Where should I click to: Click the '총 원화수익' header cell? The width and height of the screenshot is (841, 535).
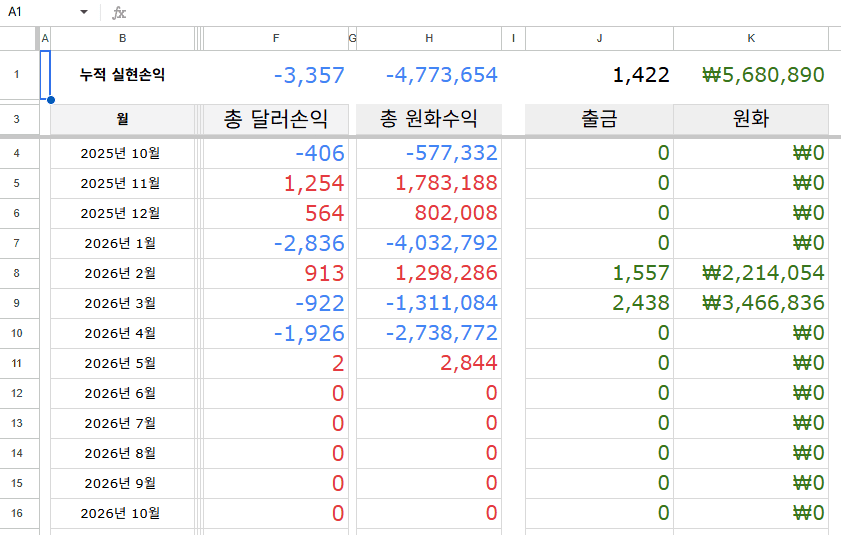(429, 119)
